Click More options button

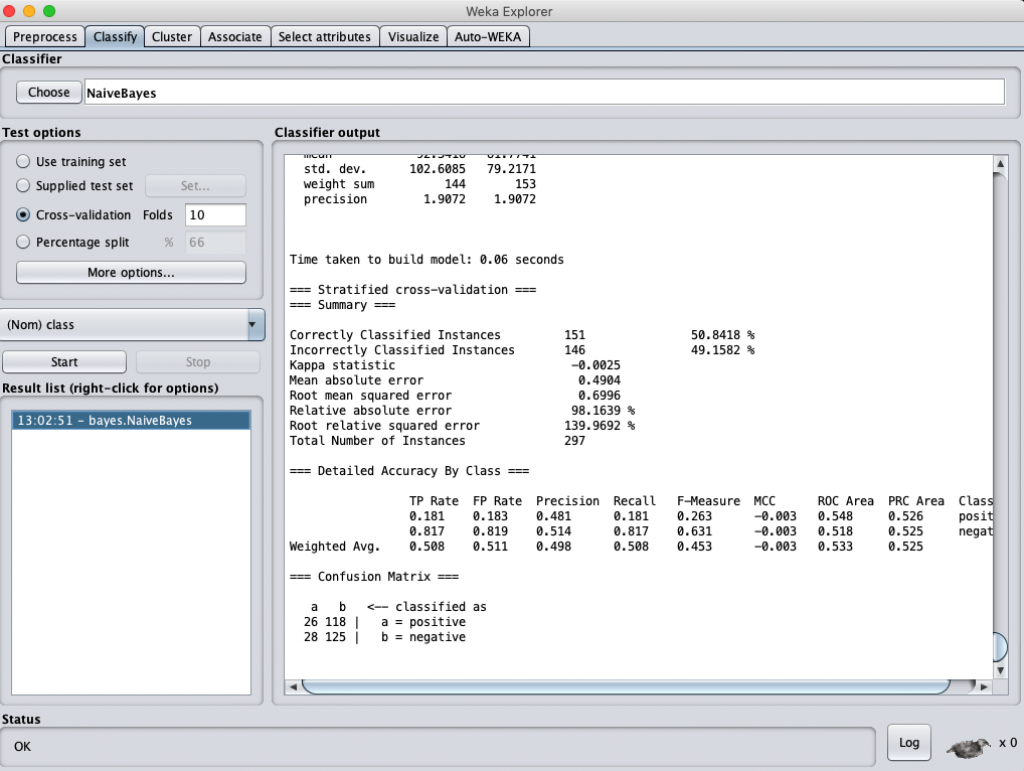pyautogui.click(x=131, y=272)
